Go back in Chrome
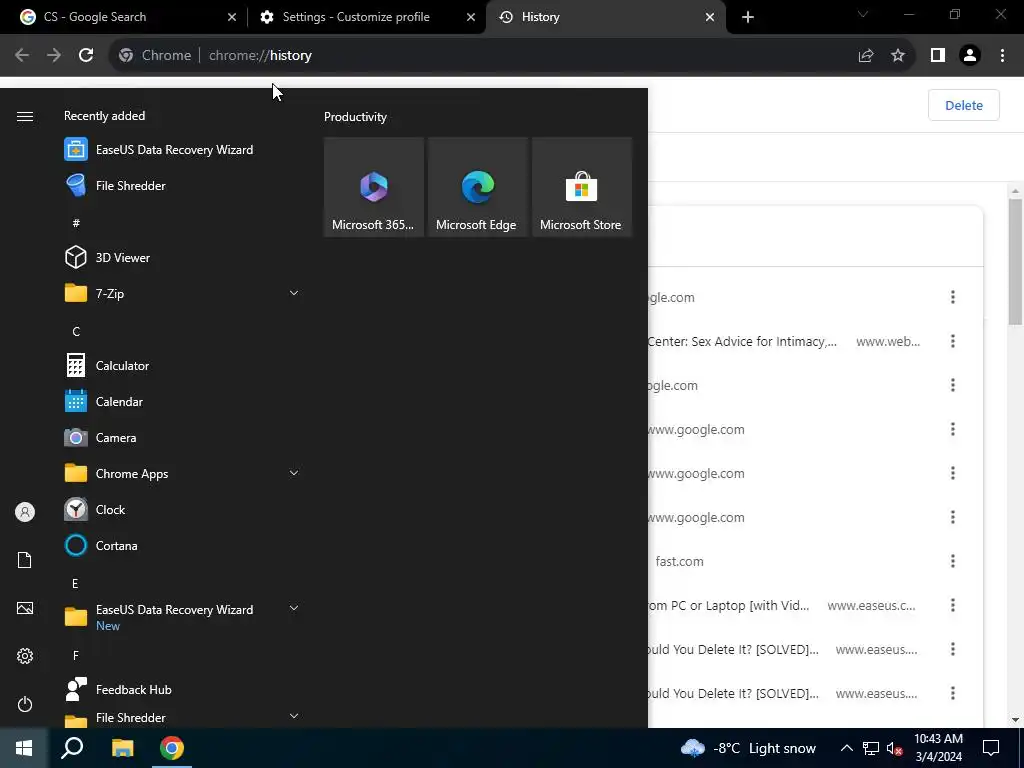Screen dimensions: 1024x768 pos(22,55)
